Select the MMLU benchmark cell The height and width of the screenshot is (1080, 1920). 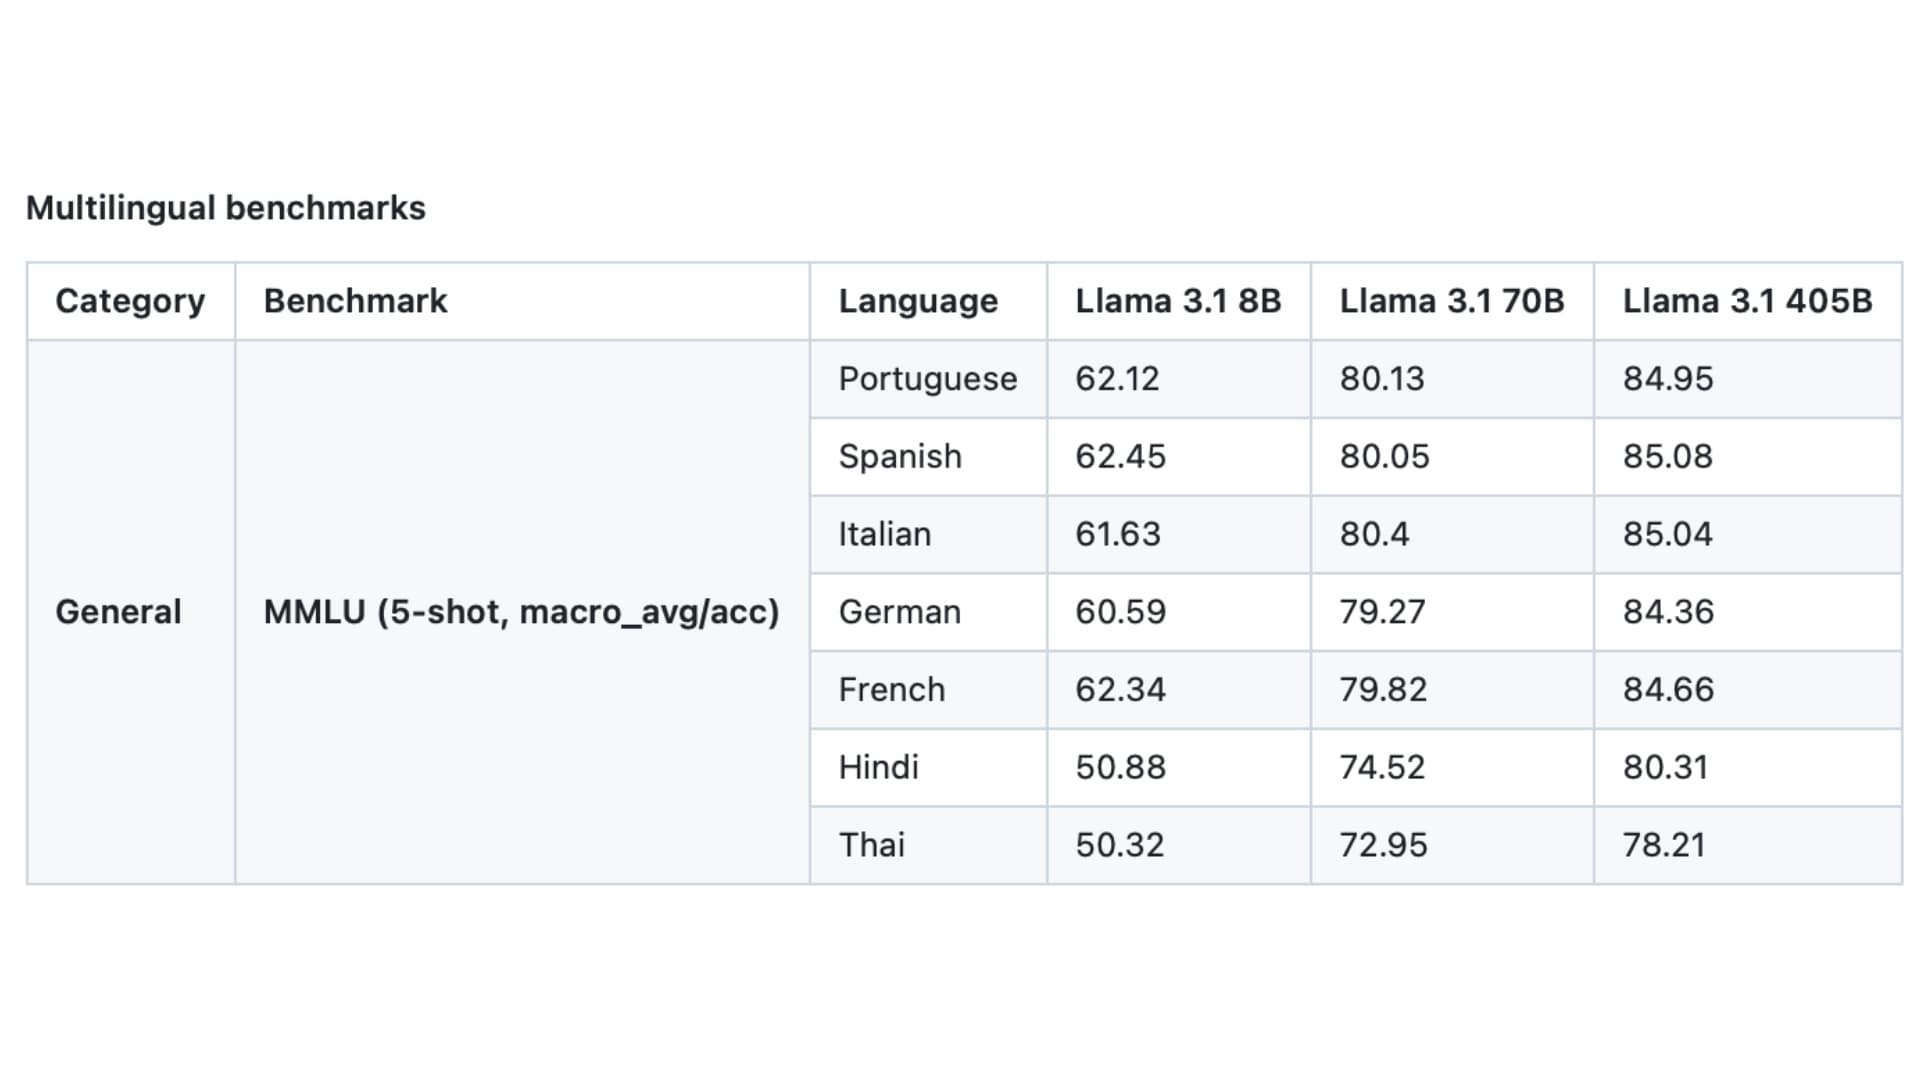[521, 611]
